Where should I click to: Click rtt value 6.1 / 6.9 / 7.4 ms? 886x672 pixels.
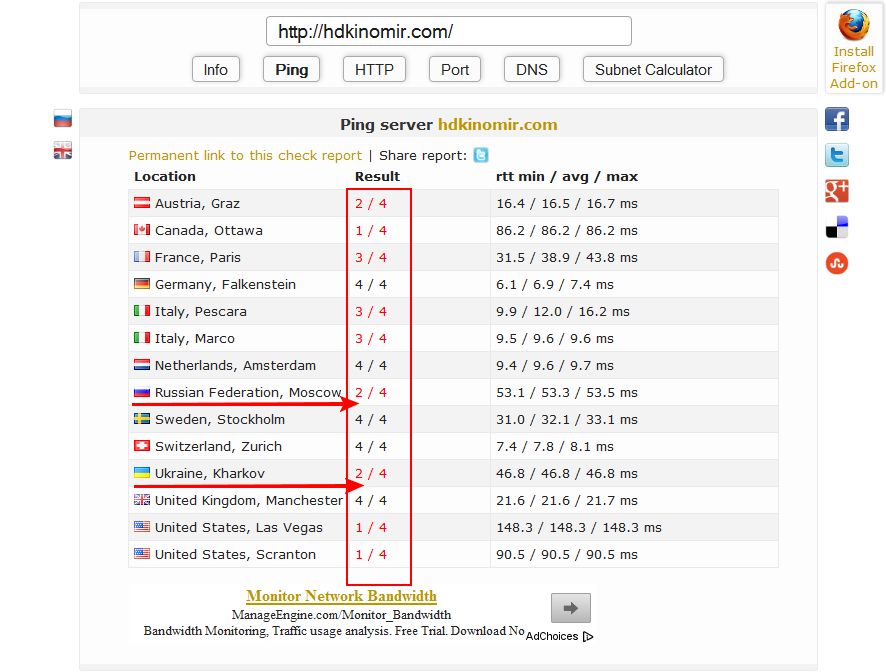(x=555, y=284)
